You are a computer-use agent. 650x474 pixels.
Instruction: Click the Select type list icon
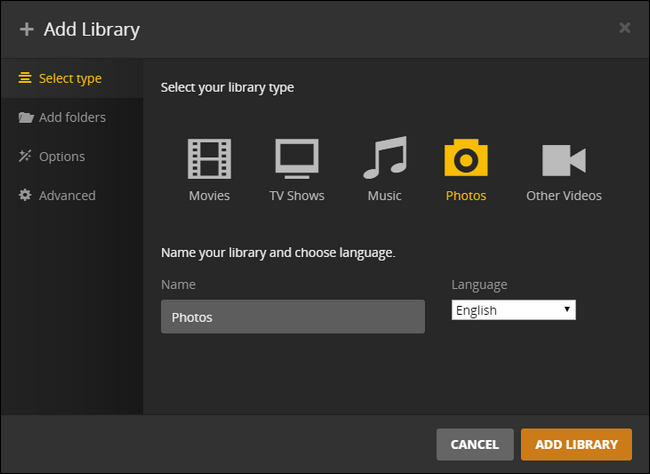pyautogui.click(x=25, y=78)
